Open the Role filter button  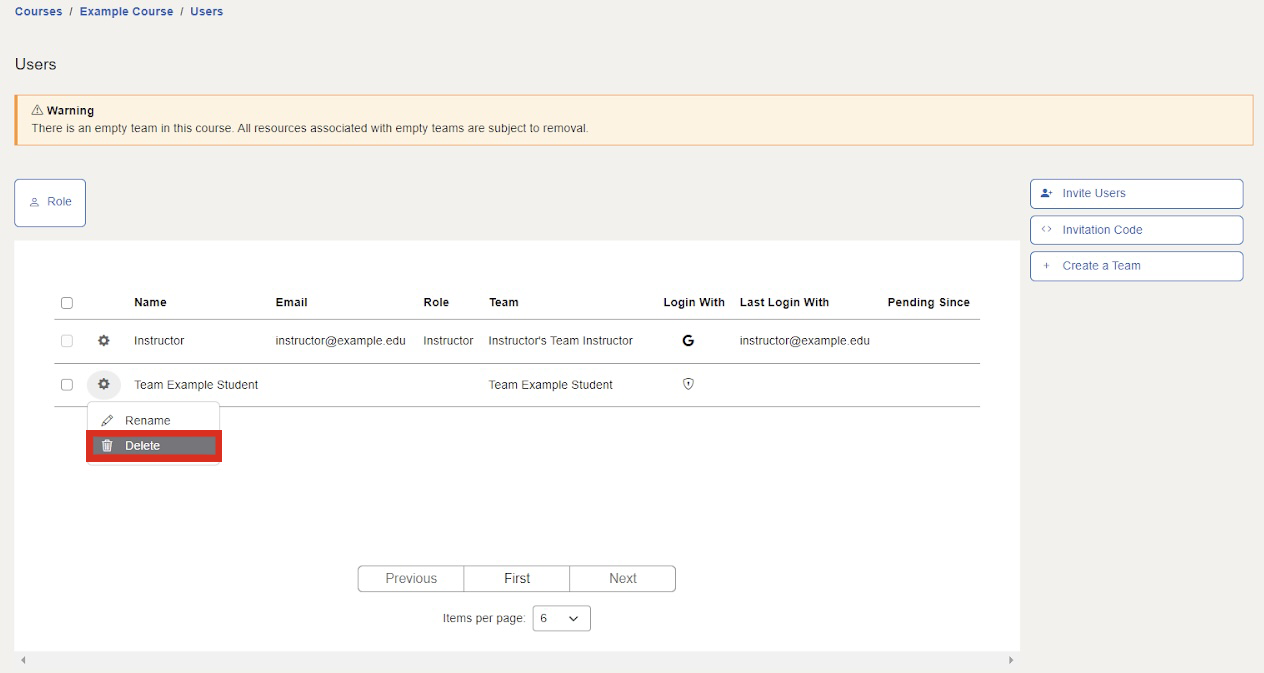[50, 202]
